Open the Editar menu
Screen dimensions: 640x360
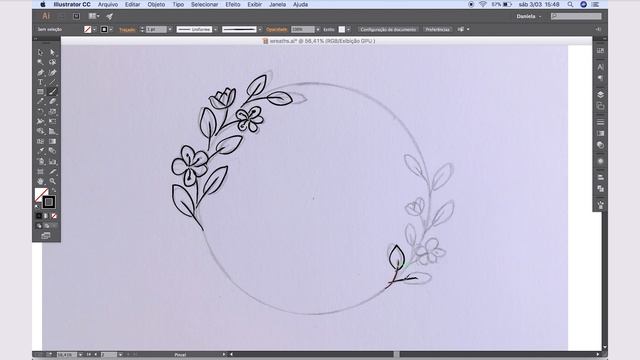pos(132,4)
